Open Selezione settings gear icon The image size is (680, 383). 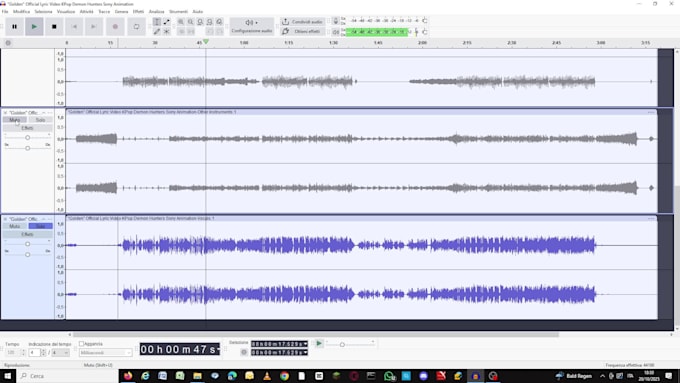[x=244, y=352]
